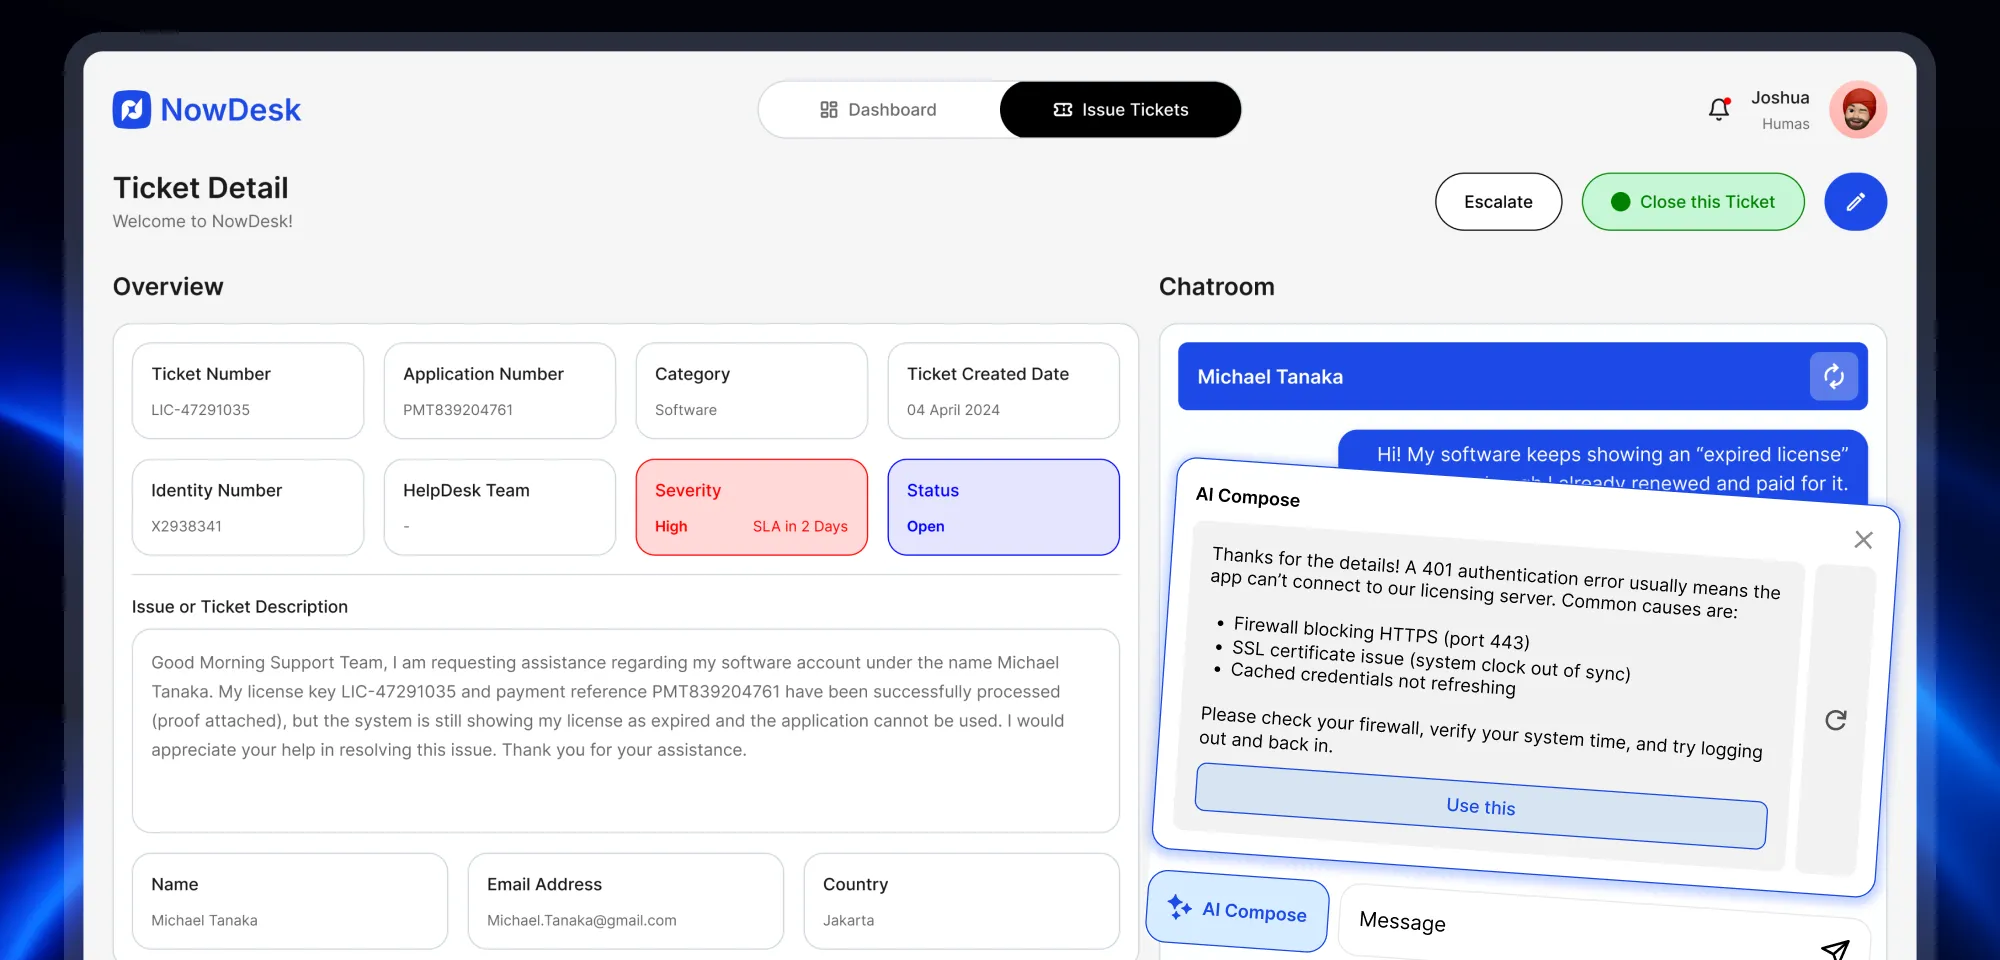Click Joshua's profile avatar

tap(1858, 109)
